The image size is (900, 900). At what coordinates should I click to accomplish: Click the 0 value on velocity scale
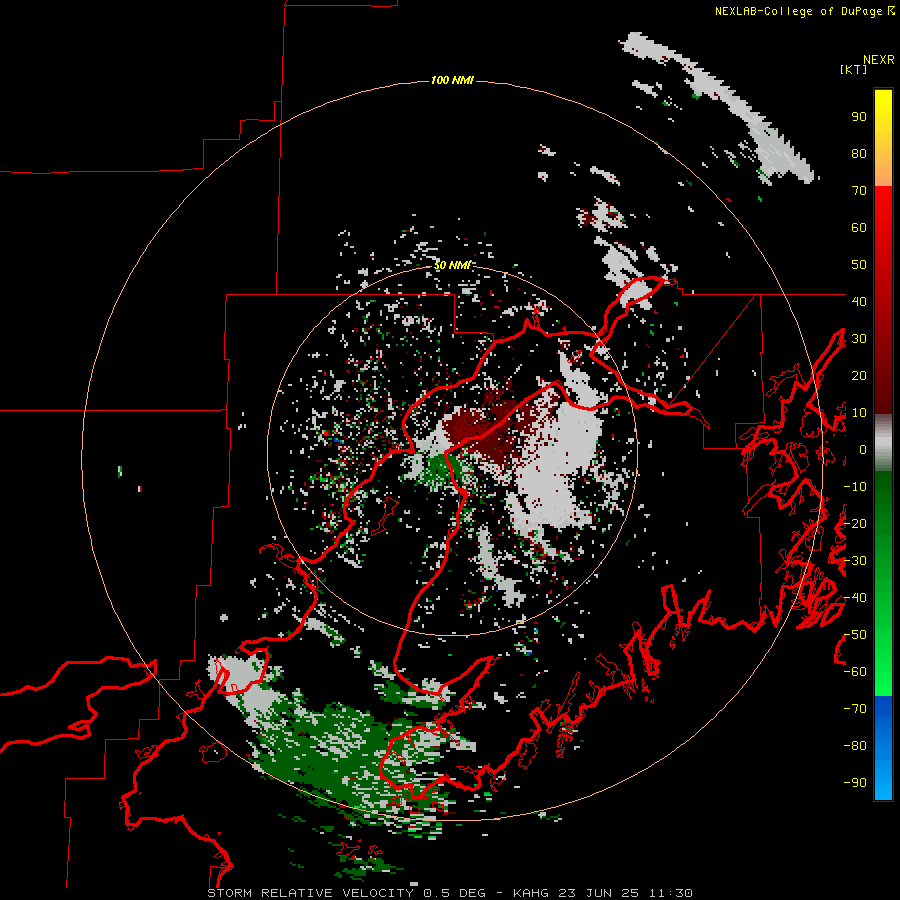tap(863, 450)
